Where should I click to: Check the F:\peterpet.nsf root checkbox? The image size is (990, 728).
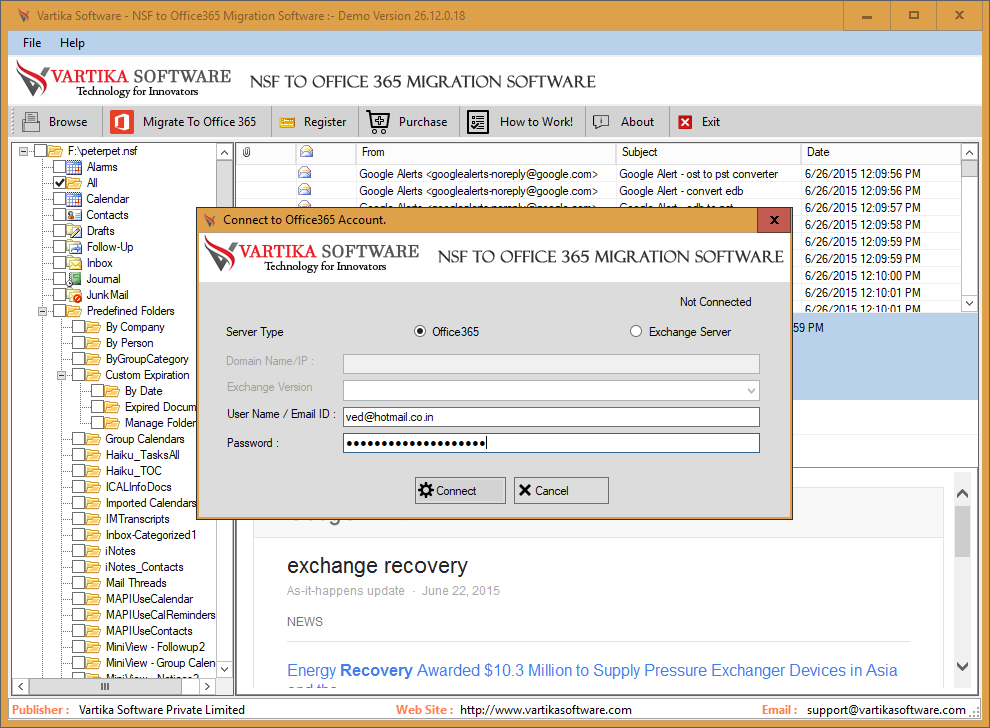[x=40, y=151]
